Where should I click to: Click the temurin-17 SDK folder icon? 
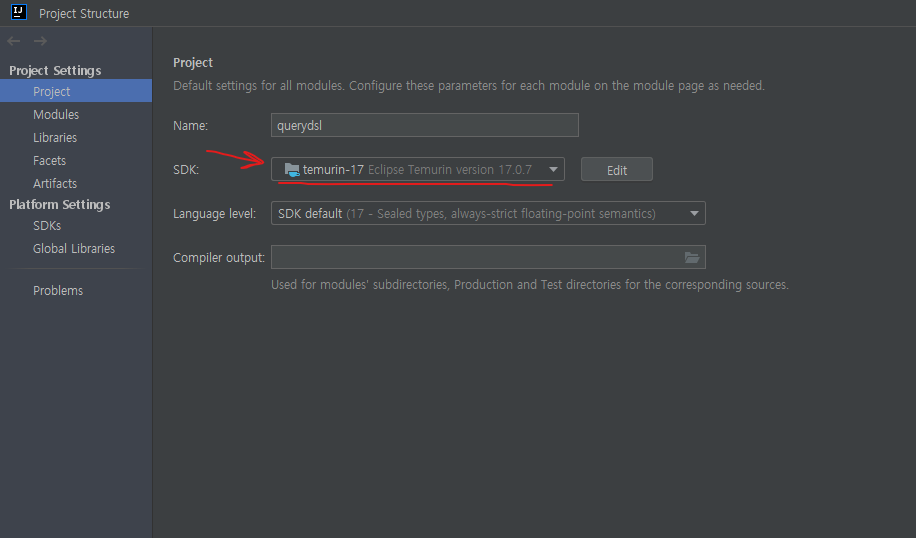pos(292,170)
